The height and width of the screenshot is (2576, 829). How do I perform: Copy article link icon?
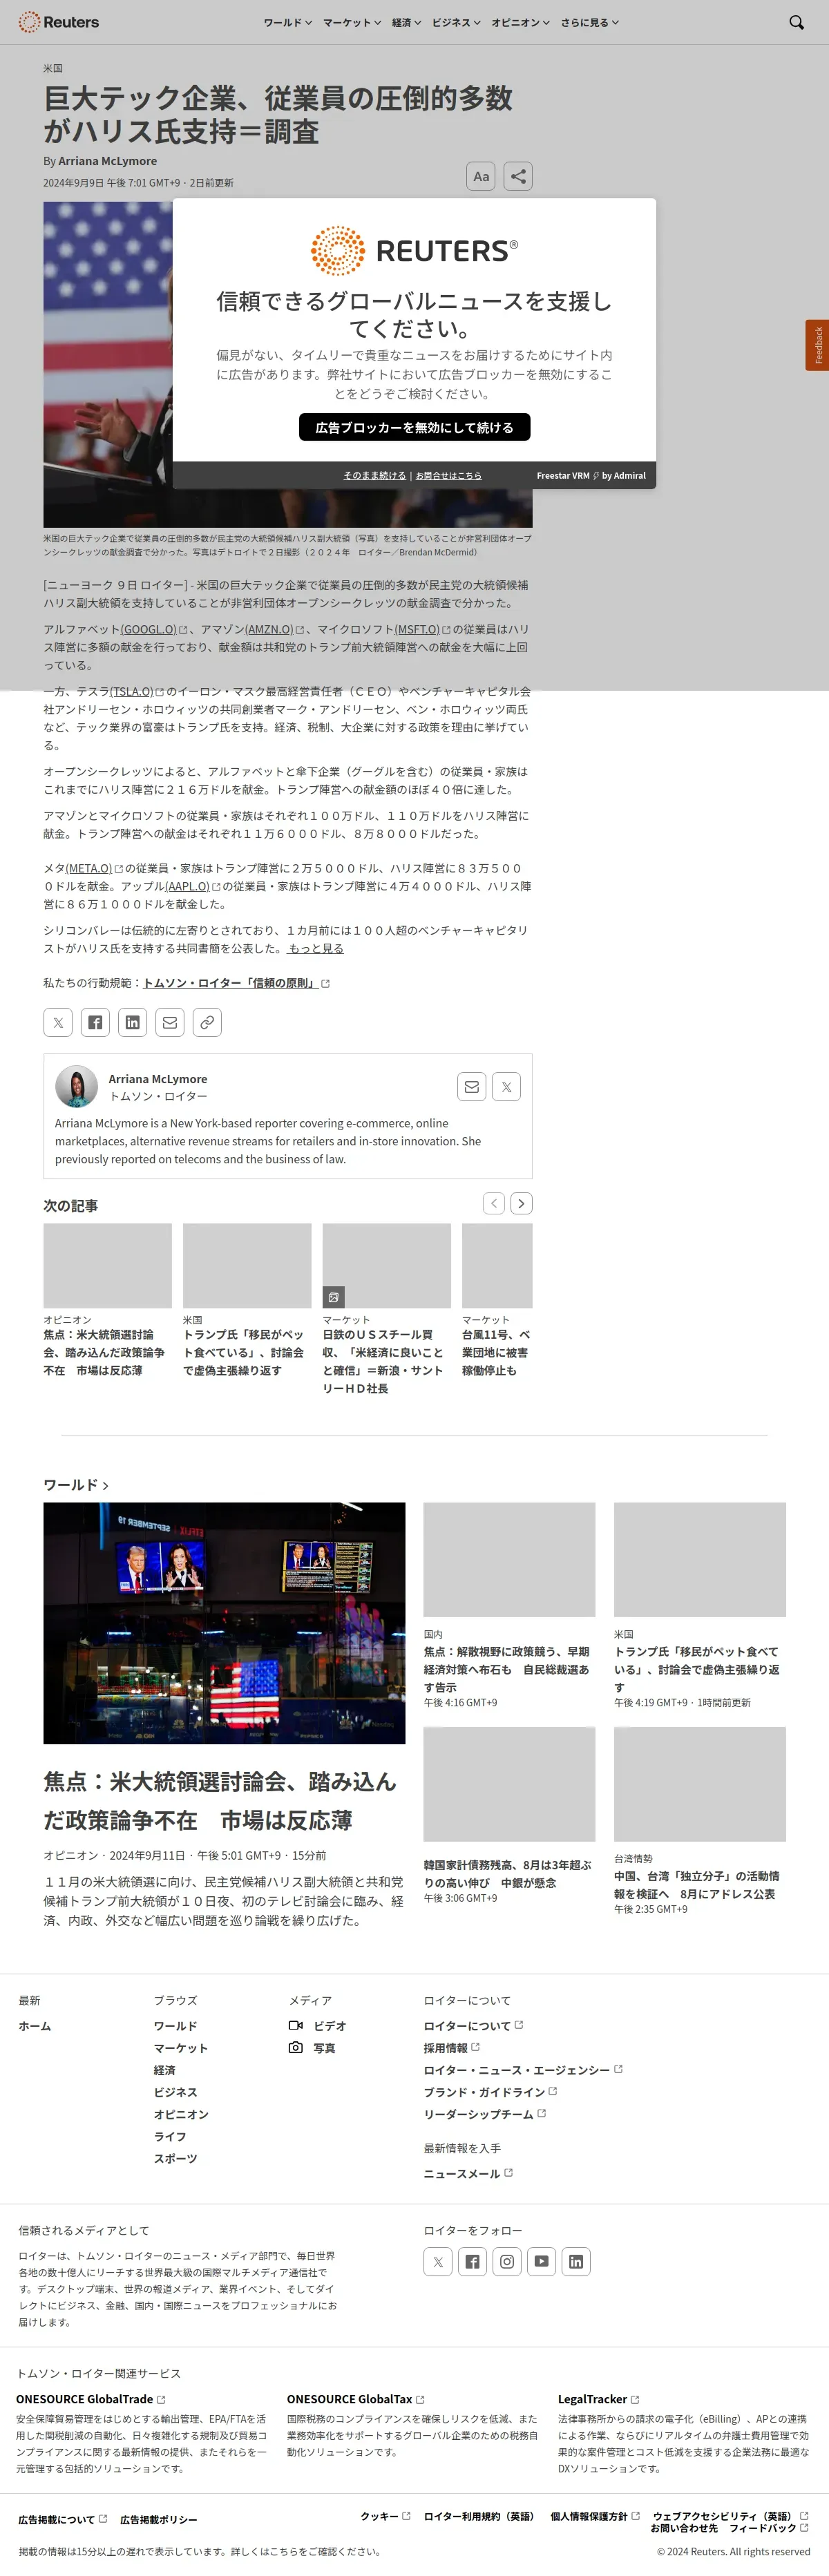coord(207,1022)
